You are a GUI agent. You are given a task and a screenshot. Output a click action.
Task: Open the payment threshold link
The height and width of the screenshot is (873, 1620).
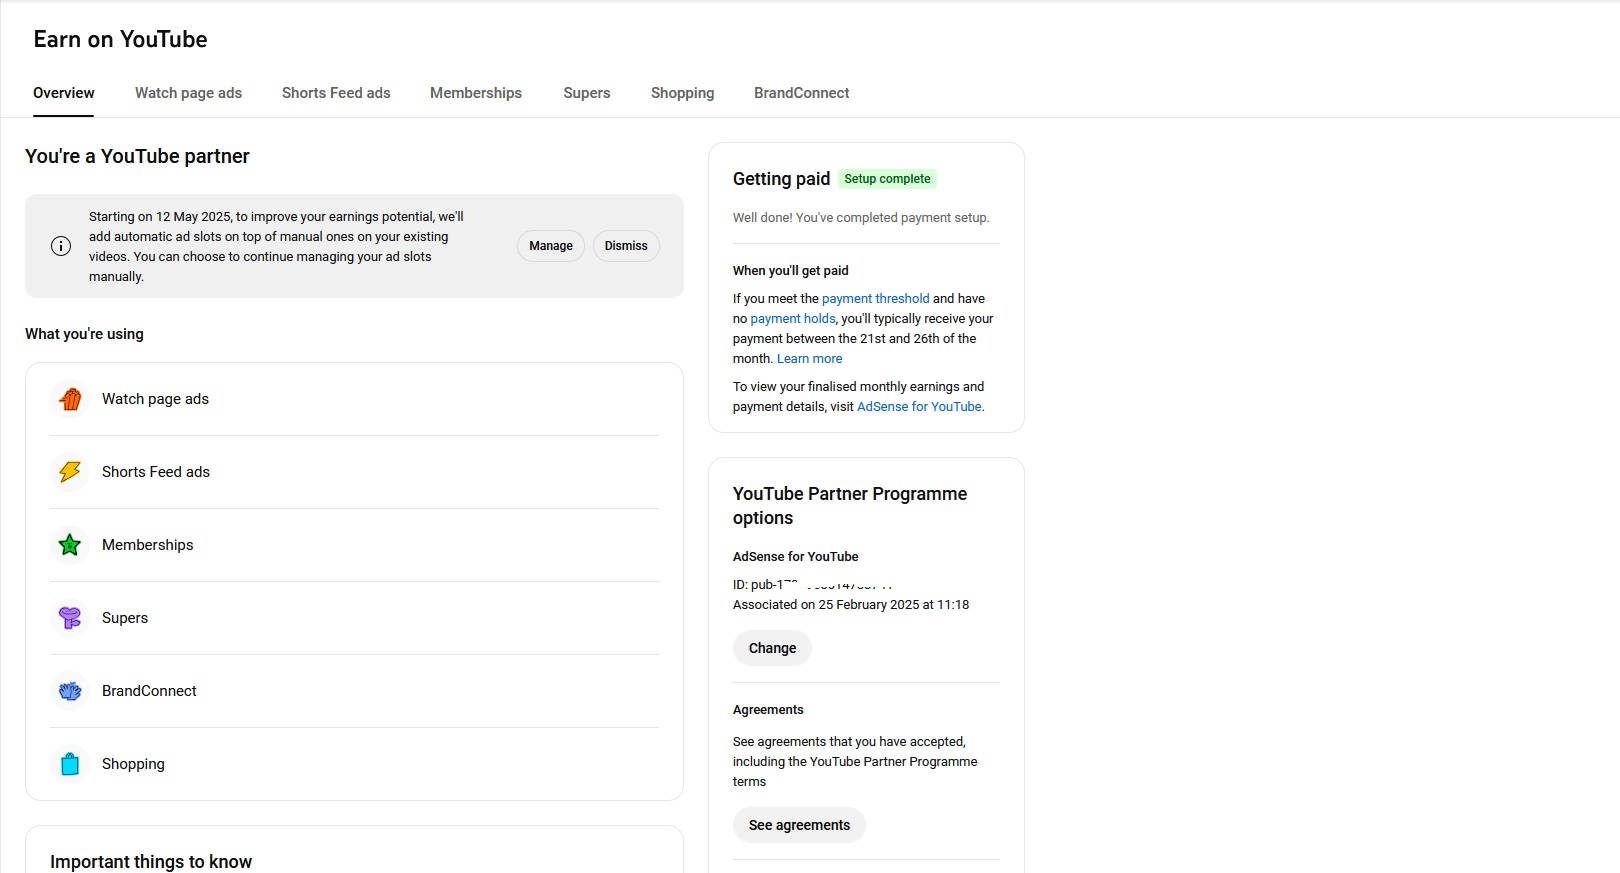pos(875,299)
